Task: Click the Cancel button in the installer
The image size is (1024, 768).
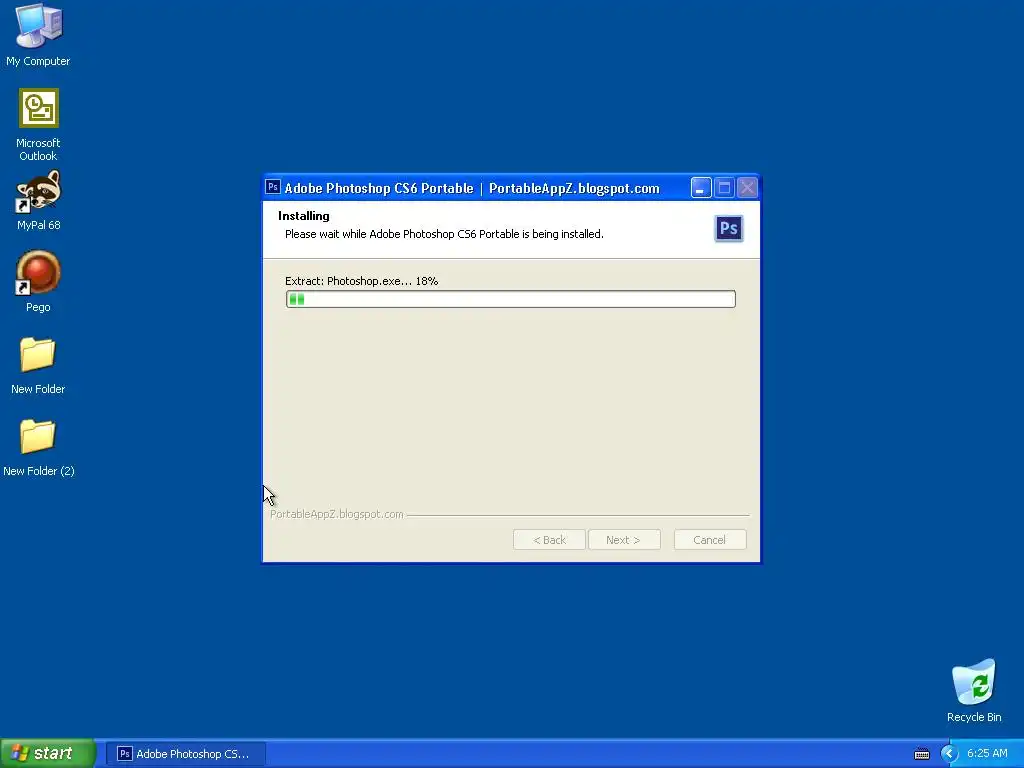Action: coord(709,540)
